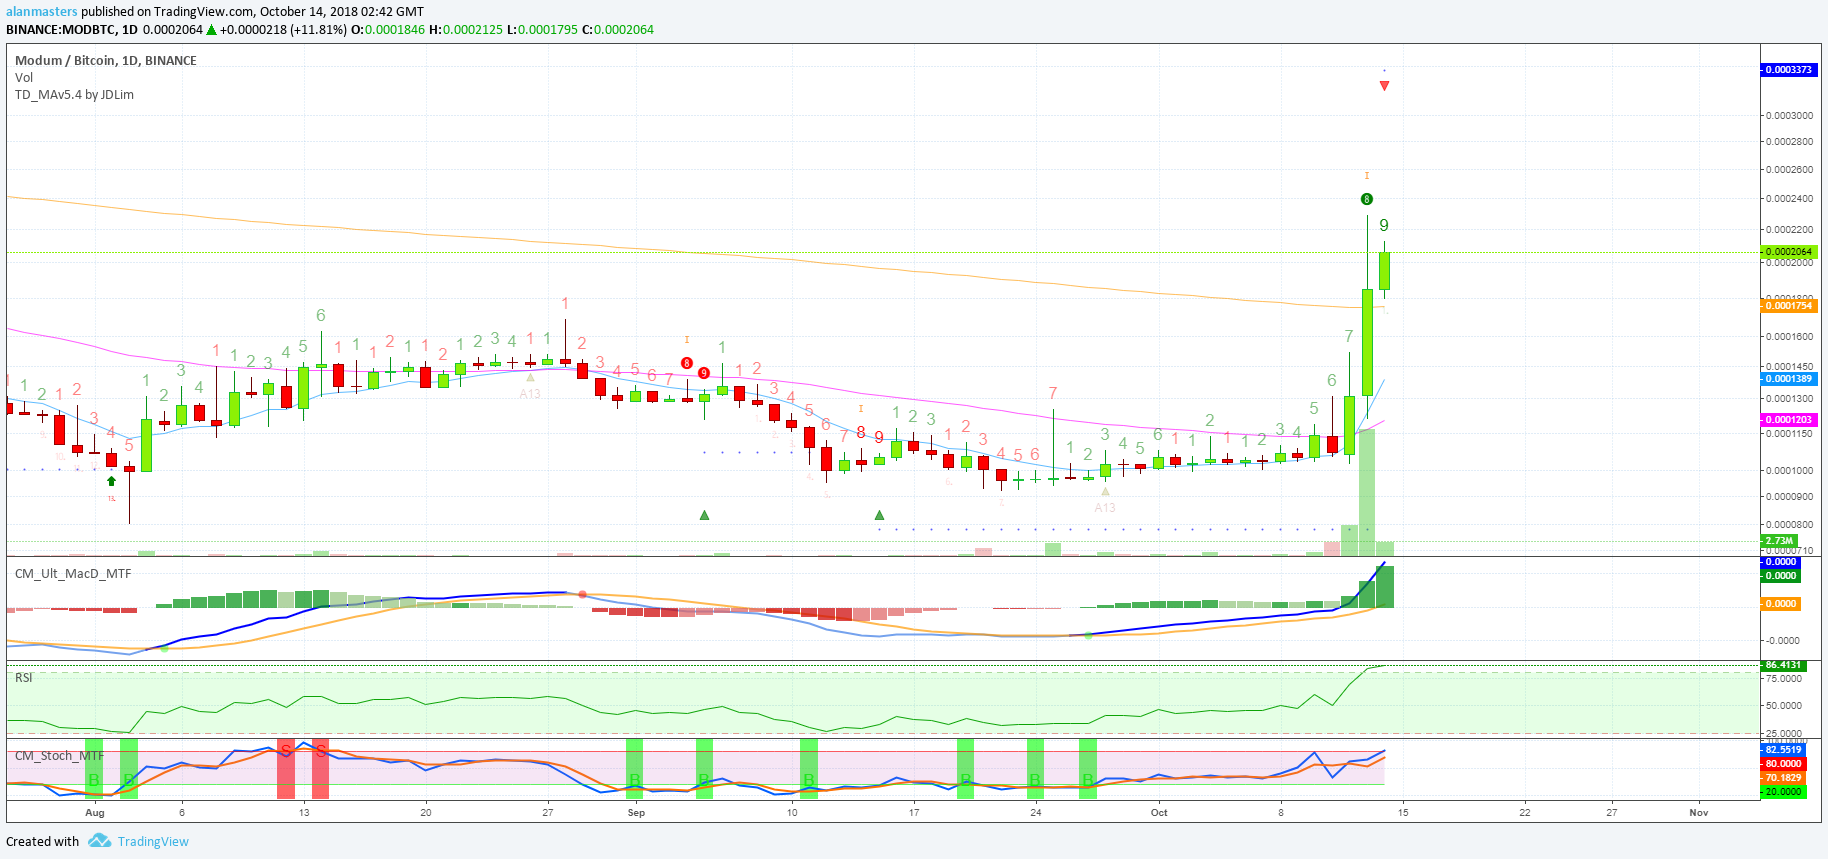Click the Sep date on time axis
The height and width of the screenshot is (859, 1828).
(x=636, y=813)
